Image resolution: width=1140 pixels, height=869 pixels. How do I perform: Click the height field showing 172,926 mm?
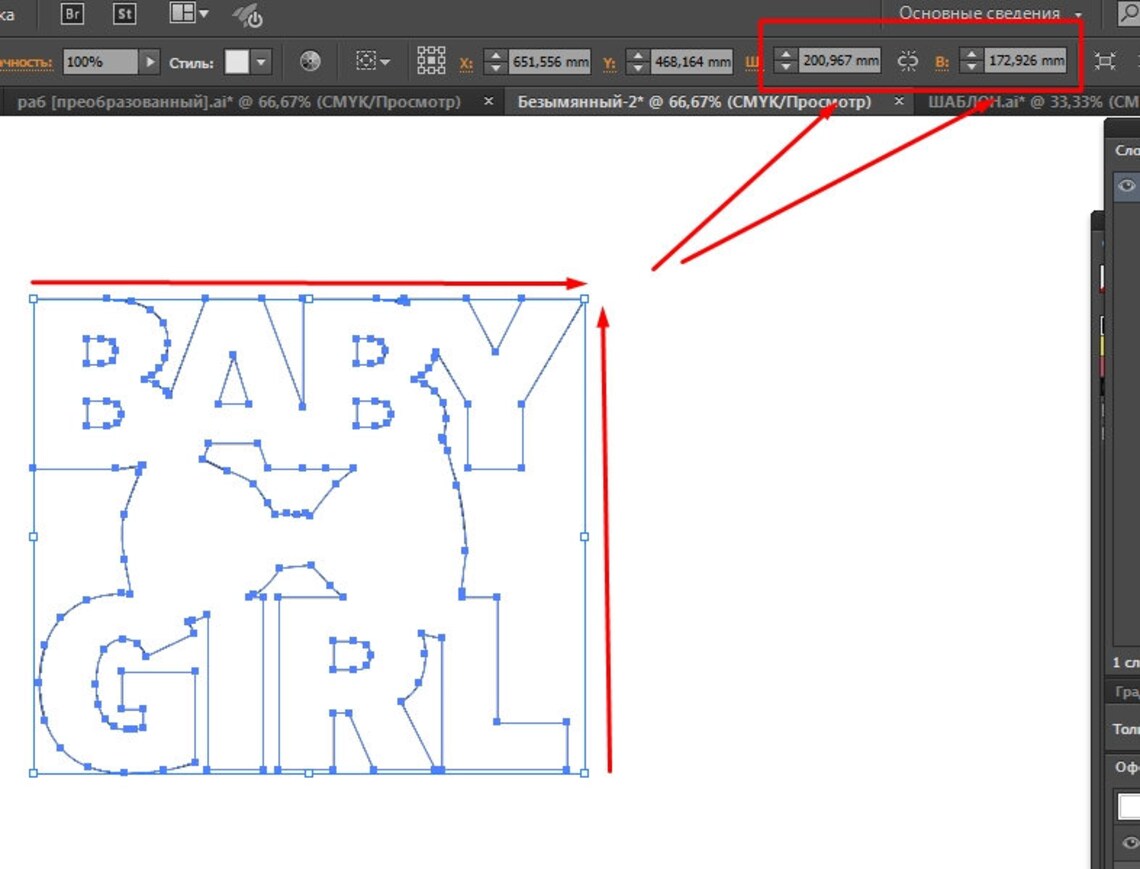coord(1026,60)
